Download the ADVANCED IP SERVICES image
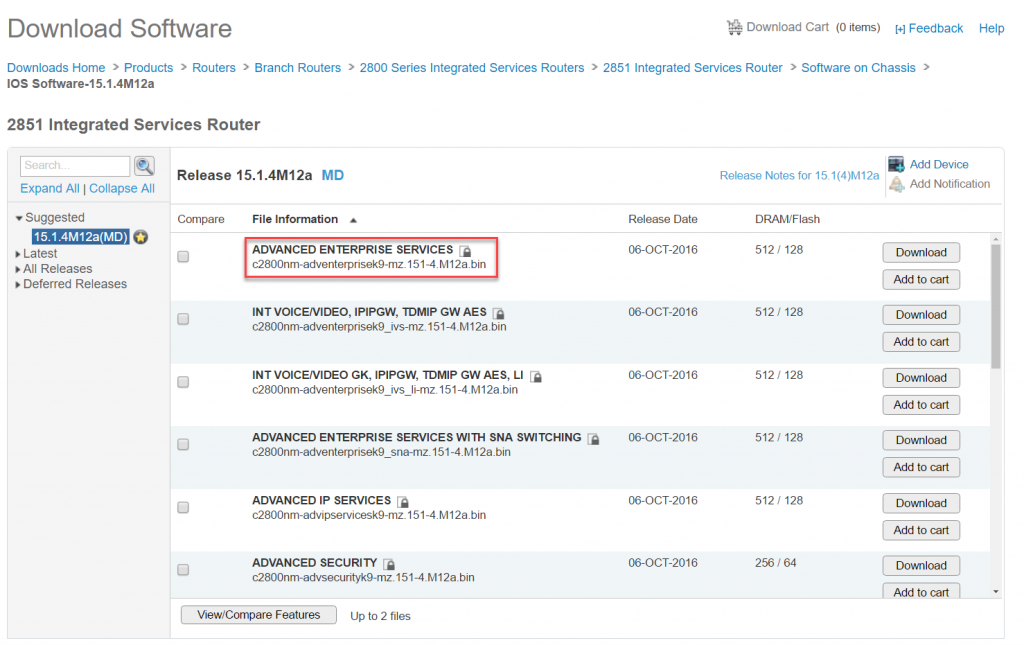 pyautogui.click(x=920, y=503)
